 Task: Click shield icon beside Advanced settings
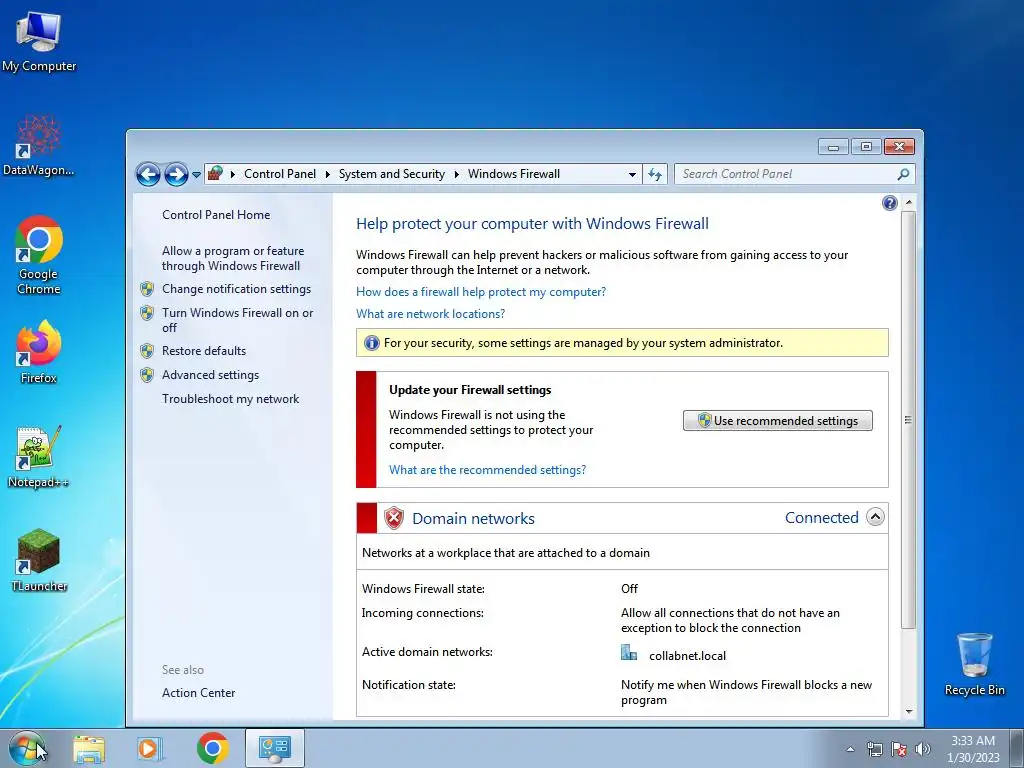click(x=148, y=375)
